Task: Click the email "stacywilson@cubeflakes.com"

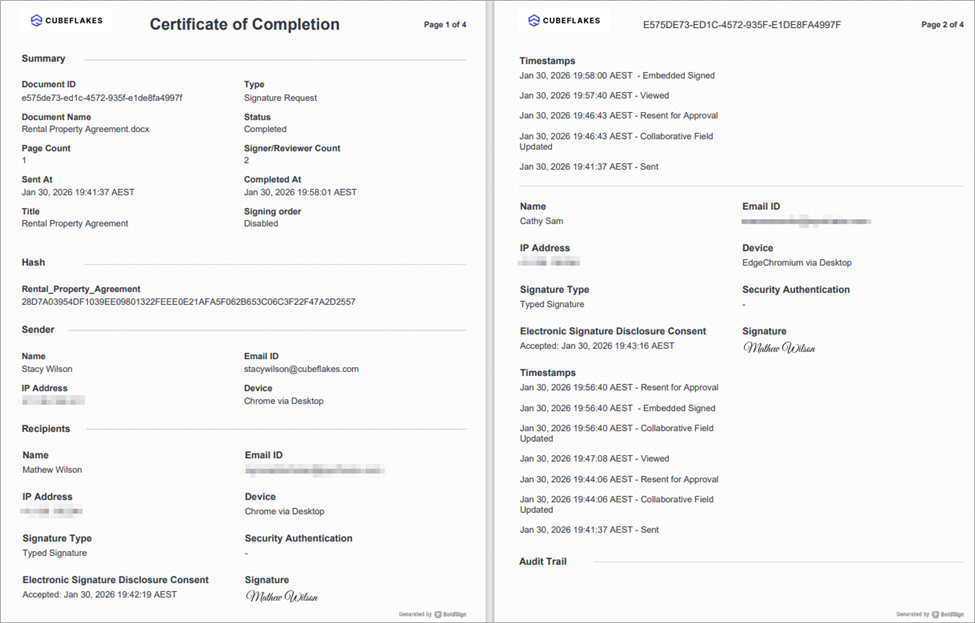Action: tap(302, 369)
